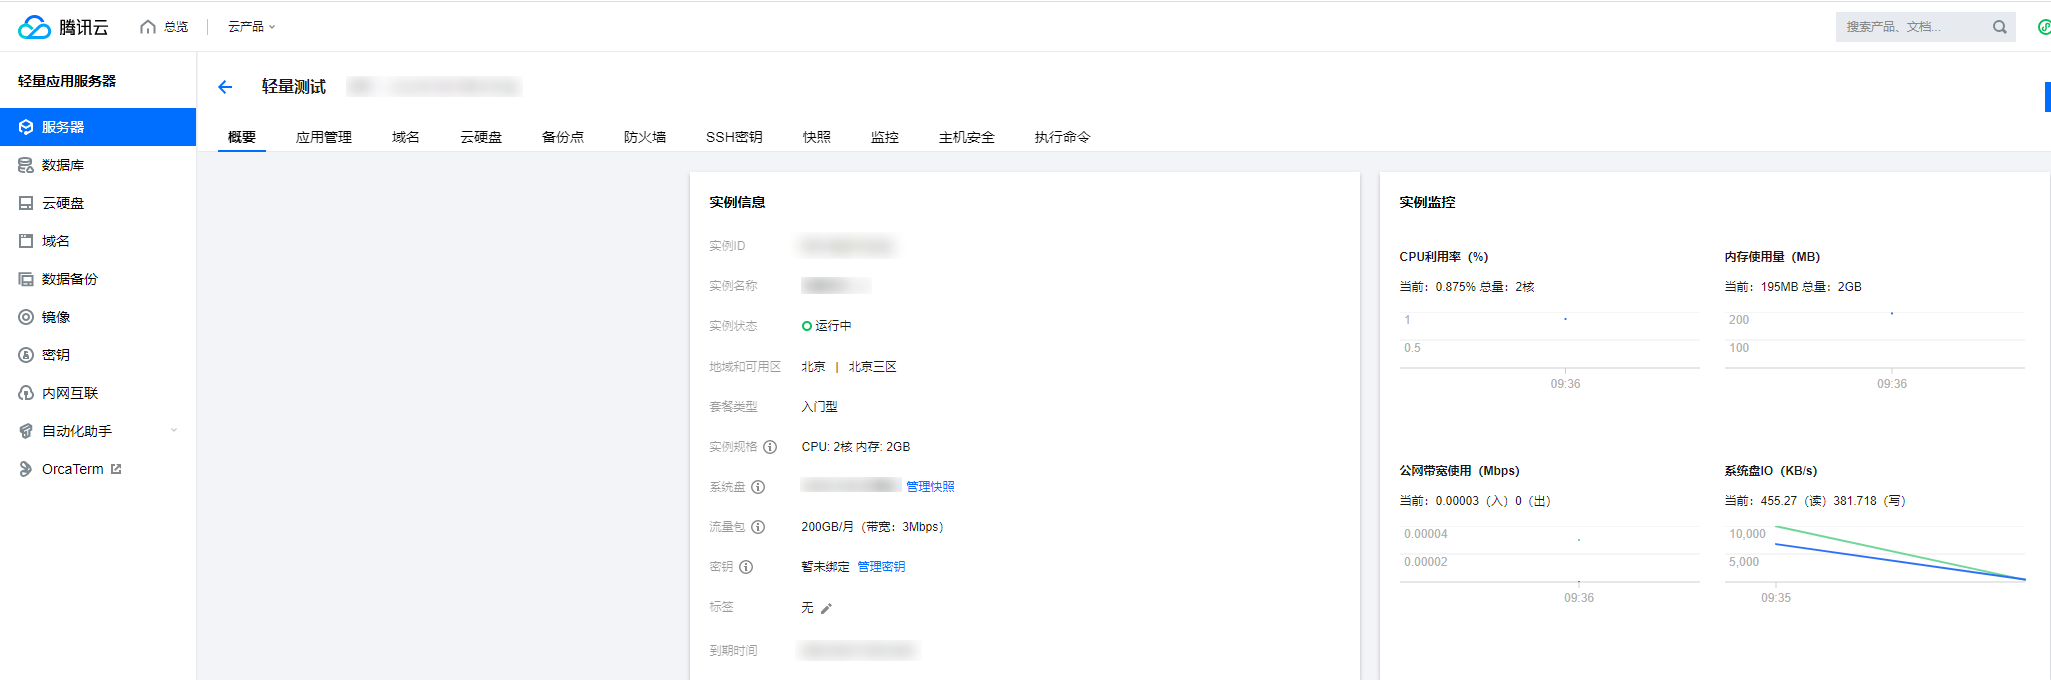Open 镜像 in the sidebar
Screen dimensions: 2051x680
point(98,317)
